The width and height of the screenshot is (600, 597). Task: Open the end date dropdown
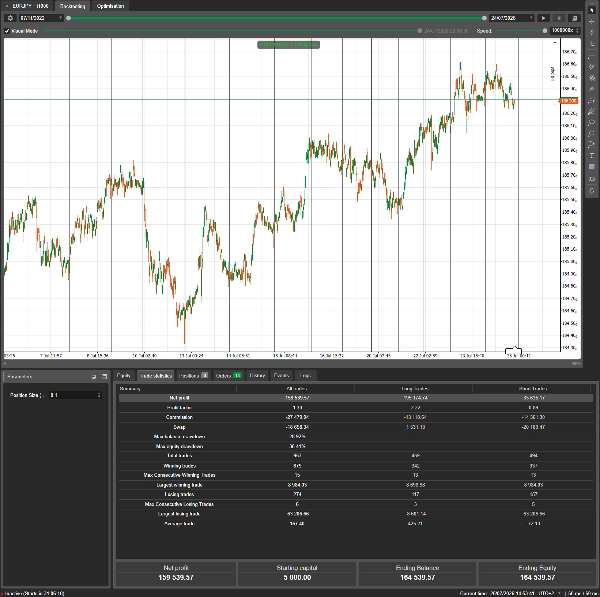(x=531, y=18)
